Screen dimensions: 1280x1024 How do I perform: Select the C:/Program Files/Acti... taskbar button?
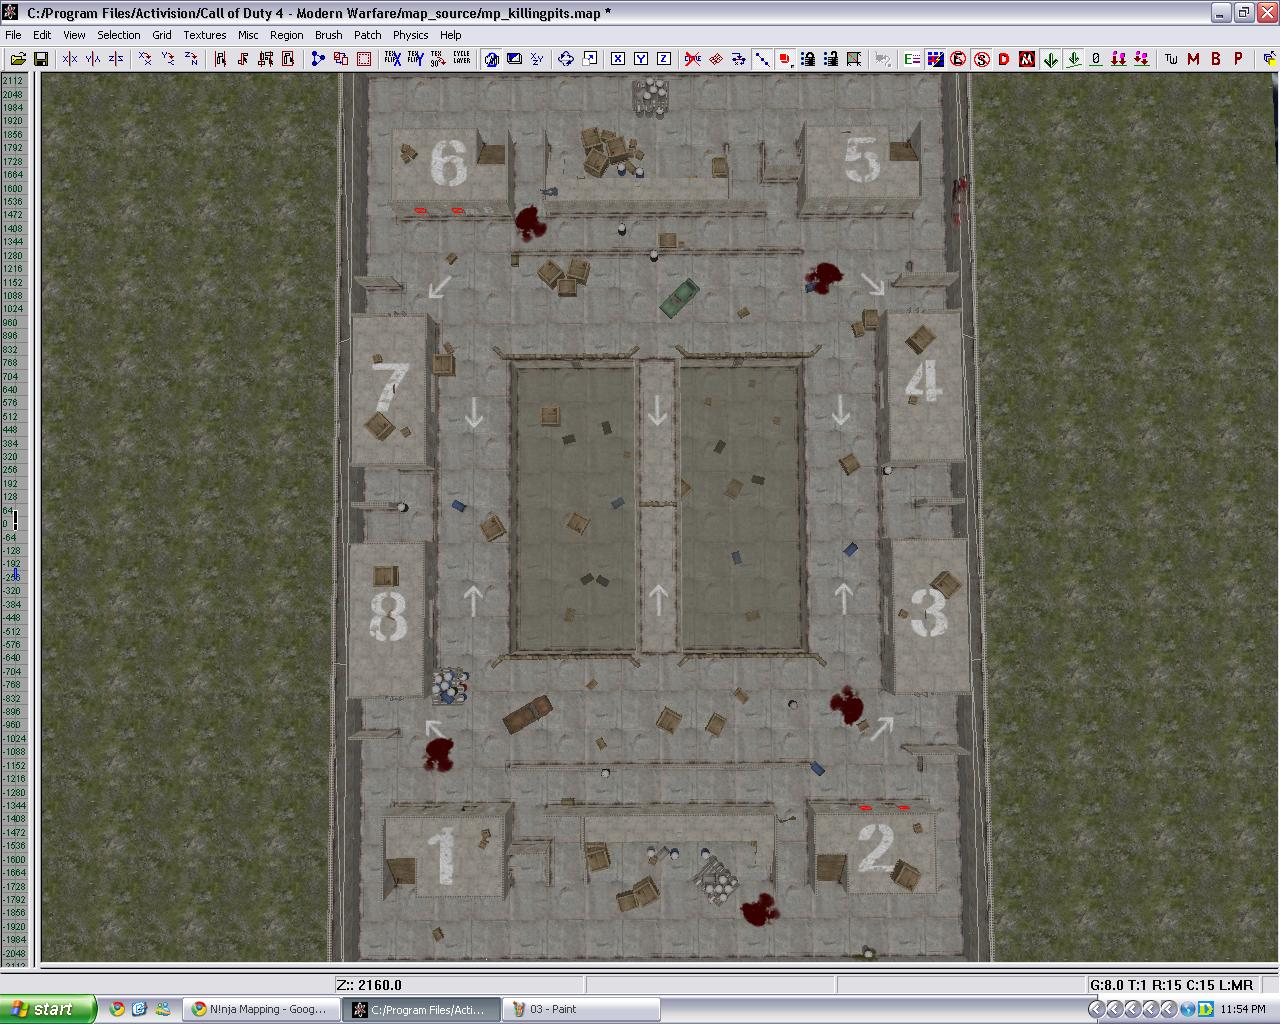(x=420, y=1009)
